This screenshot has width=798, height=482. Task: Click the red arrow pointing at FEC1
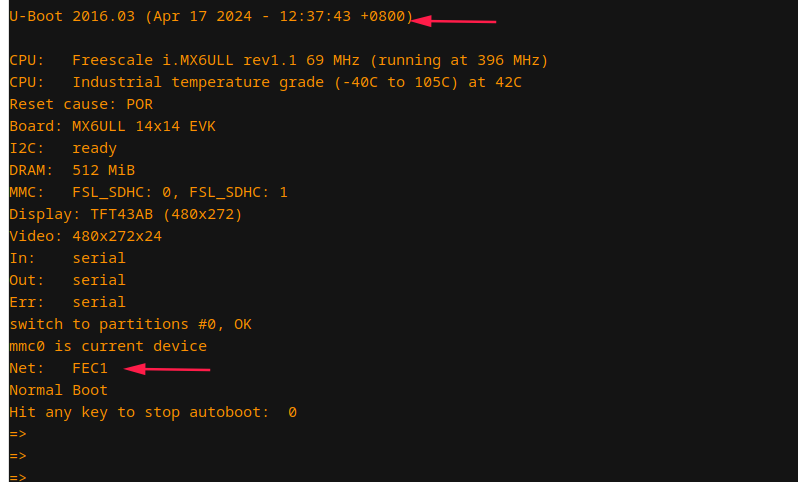(x=167, y=369)
